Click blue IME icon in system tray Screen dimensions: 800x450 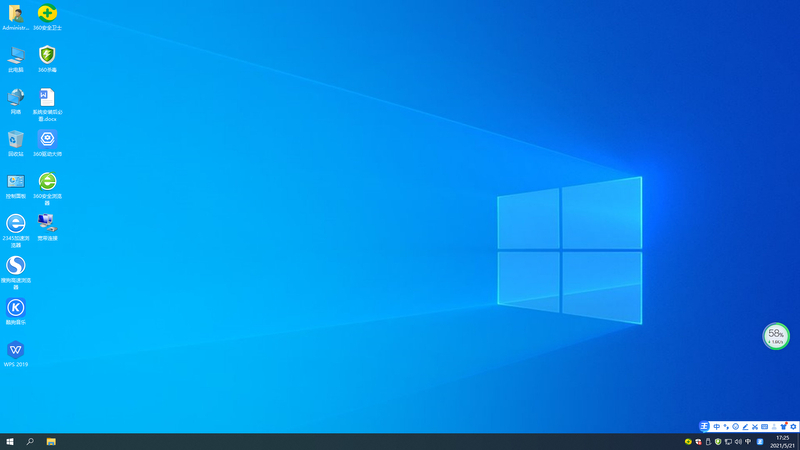click(760, 442)
